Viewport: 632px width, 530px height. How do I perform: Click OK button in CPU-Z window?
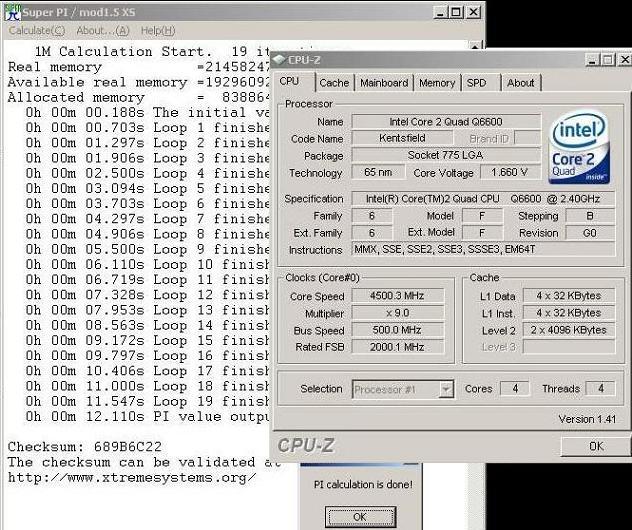[x=596, y=446]
